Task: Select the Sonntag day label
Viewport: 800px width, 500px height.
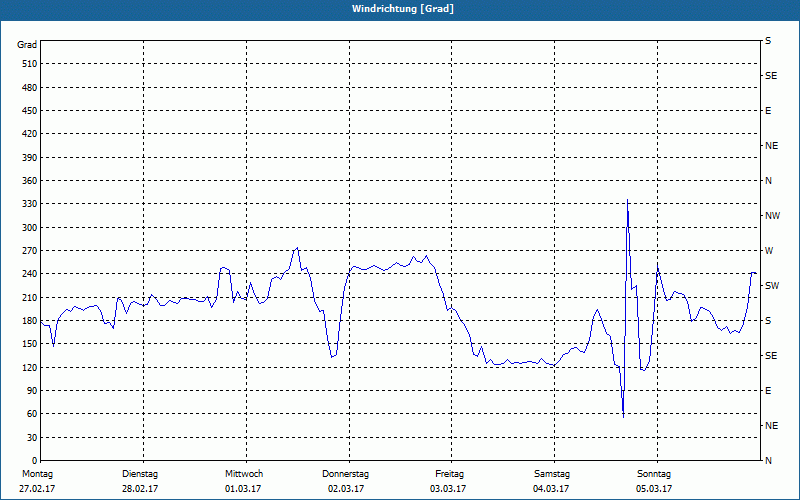Action: point(654,474)
